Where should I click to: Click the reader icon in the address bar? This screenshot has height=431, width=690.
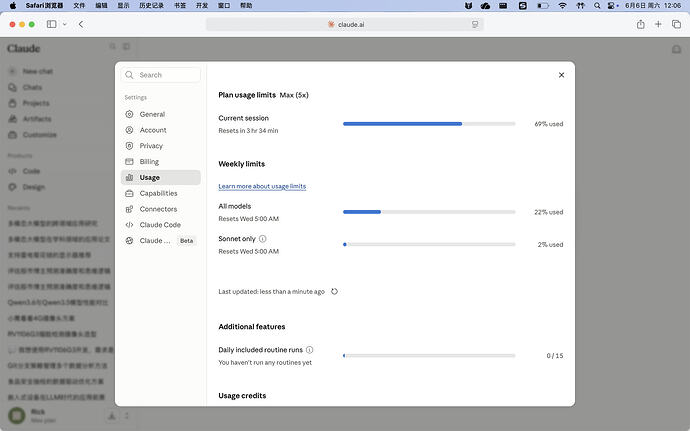475,24
